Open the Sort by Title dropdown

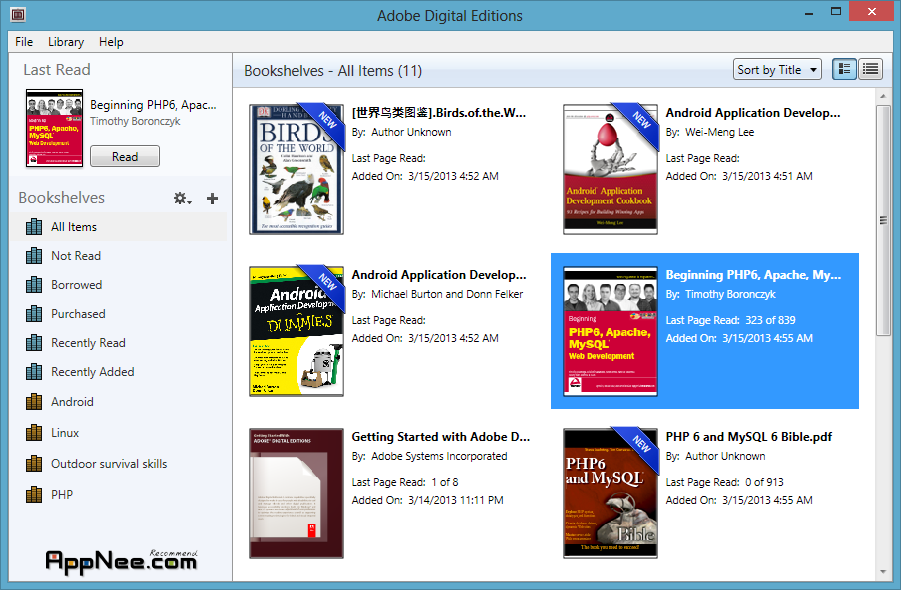[x=777, y=70]
